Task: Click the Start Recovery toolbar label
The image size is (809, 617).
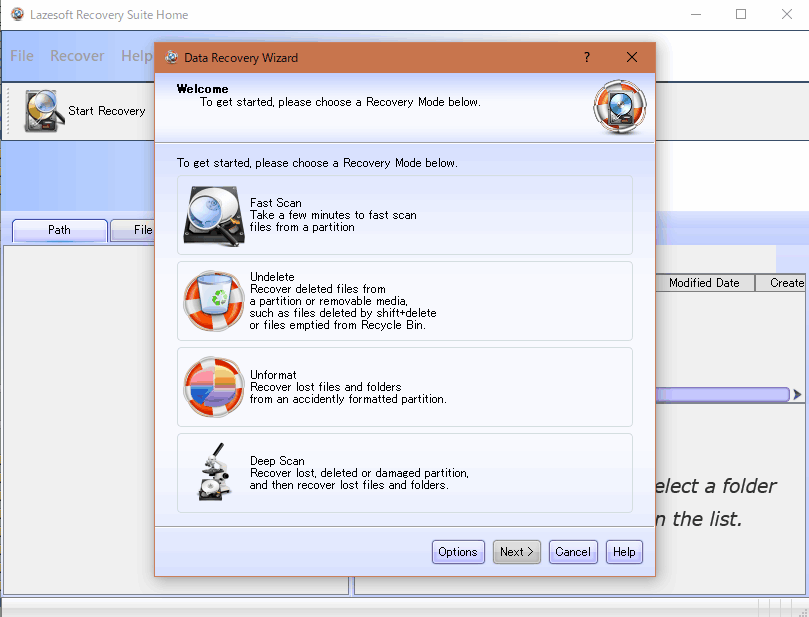Action: click(107, 111)
